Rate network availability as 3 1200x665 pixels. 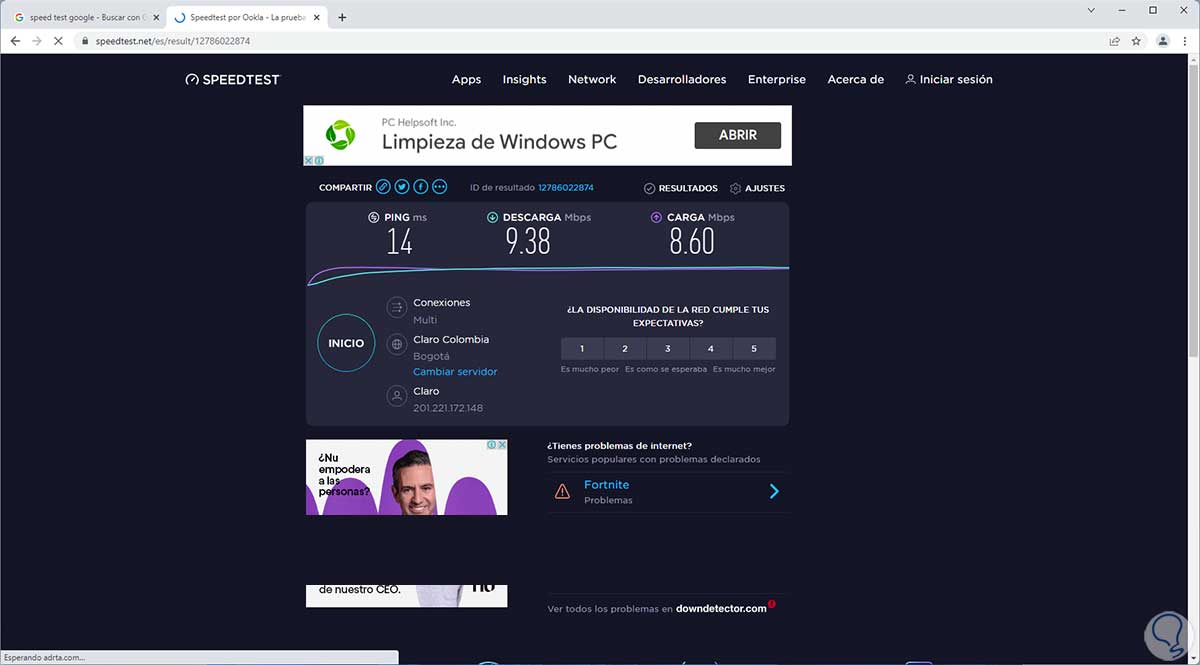pos(668,349)
